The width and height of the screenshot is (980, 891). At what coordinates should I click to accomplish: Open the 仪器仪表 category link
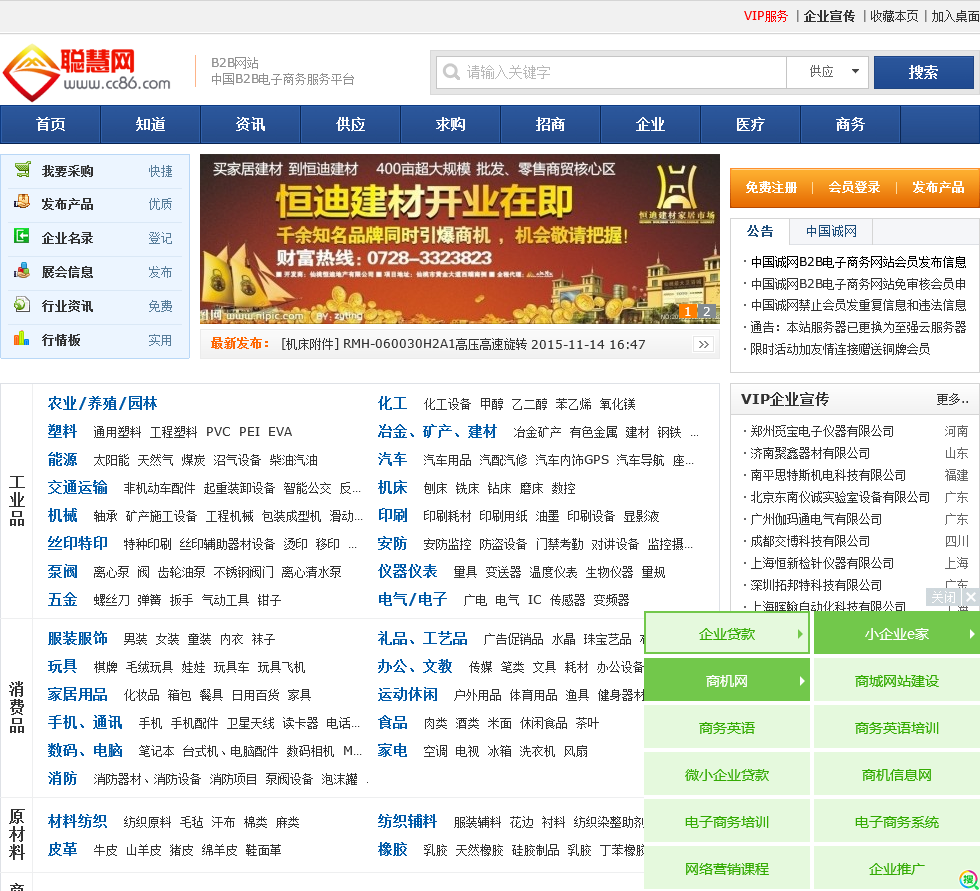click(x=408, y=571)
